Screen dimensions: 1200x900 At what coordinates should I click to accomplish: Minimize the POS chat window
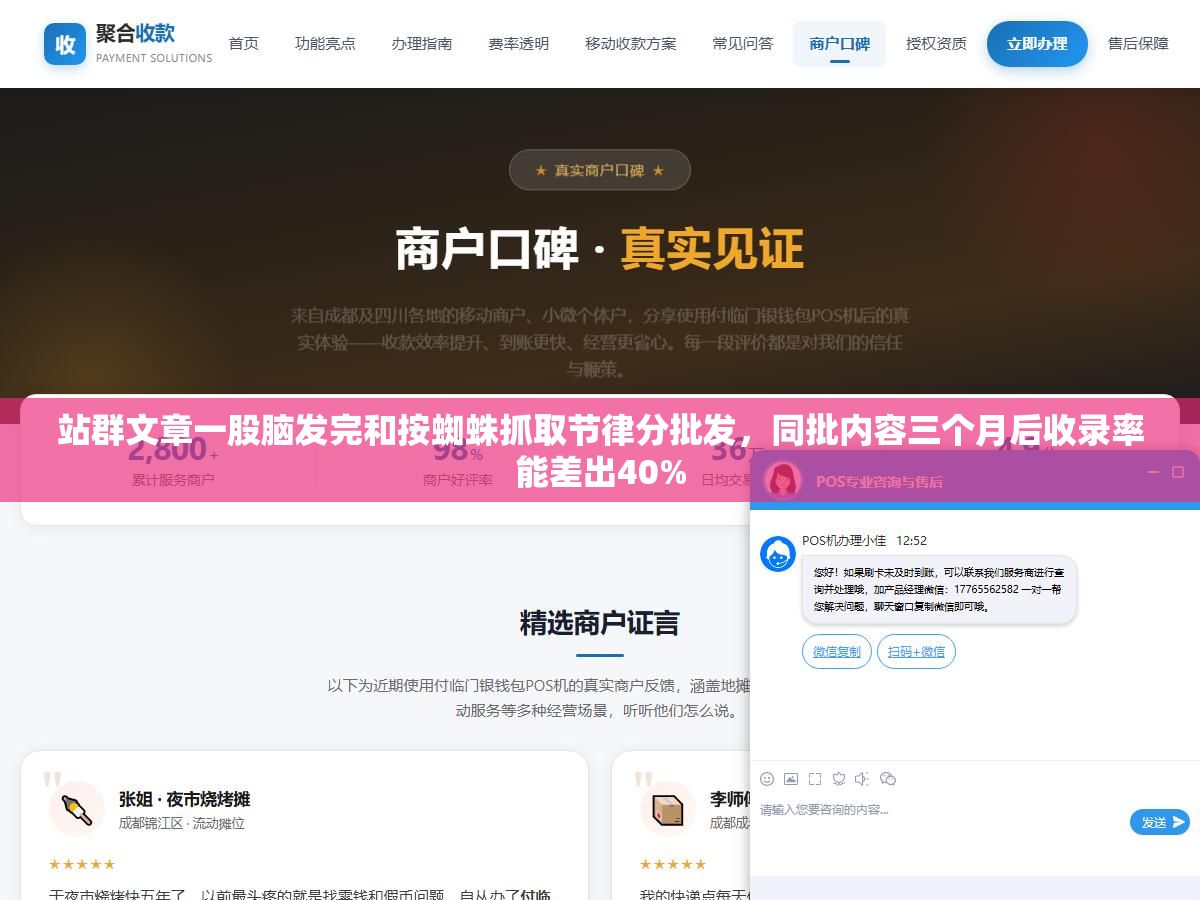(x=1153, y=472)
